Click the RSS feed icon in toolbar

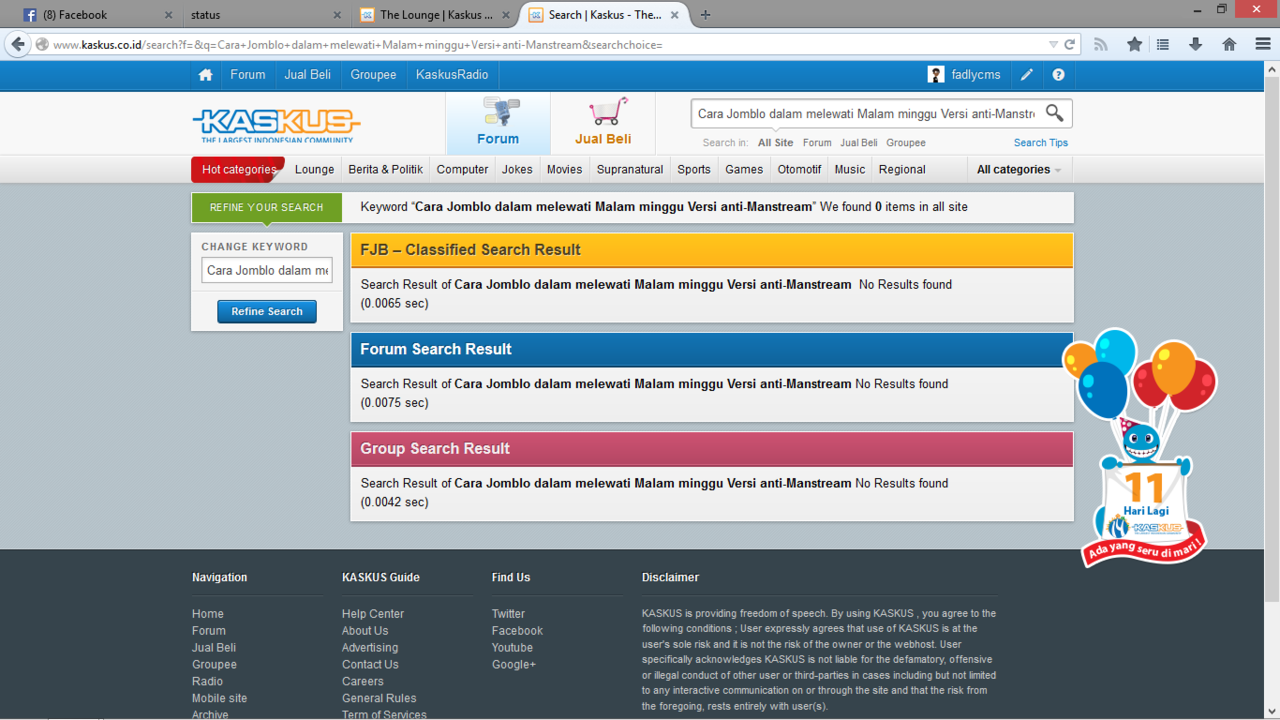pos(1101,44)
